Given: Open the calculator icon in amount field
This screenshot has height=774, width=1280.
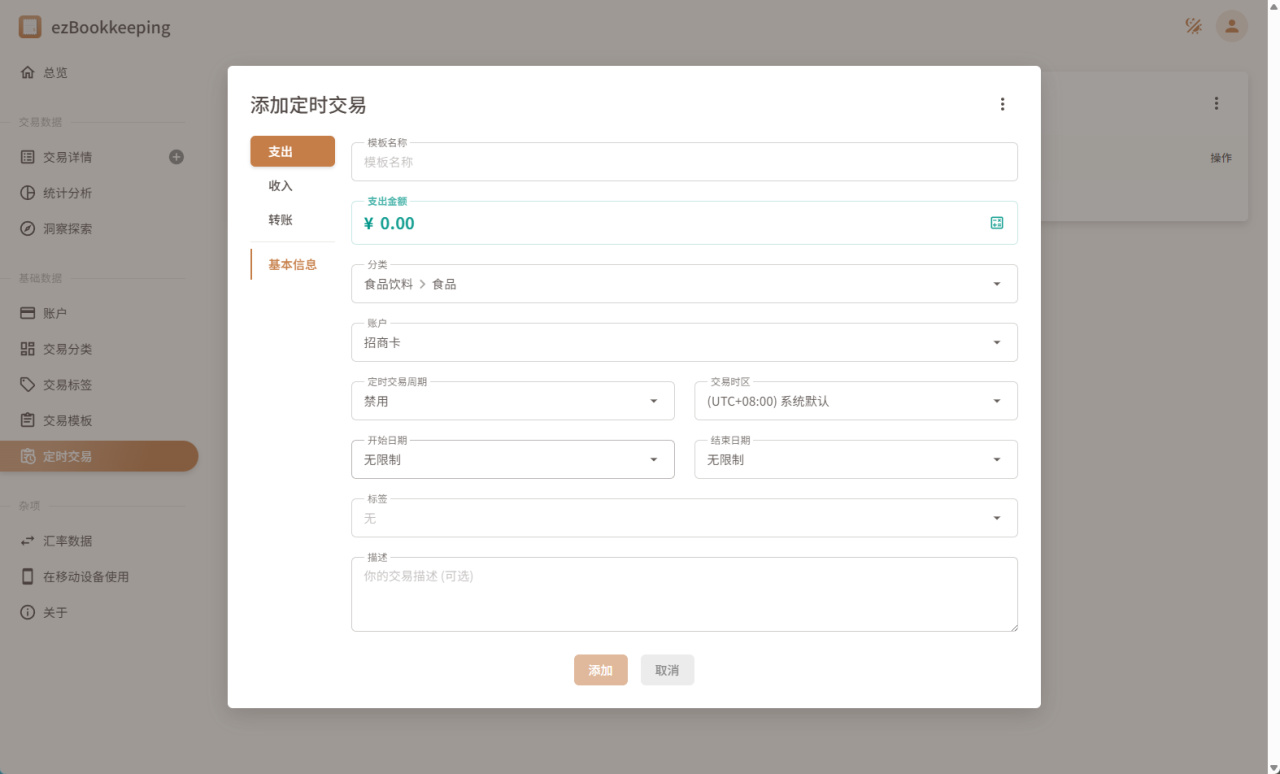Looking at the screenshot, I should coord(997,223).
